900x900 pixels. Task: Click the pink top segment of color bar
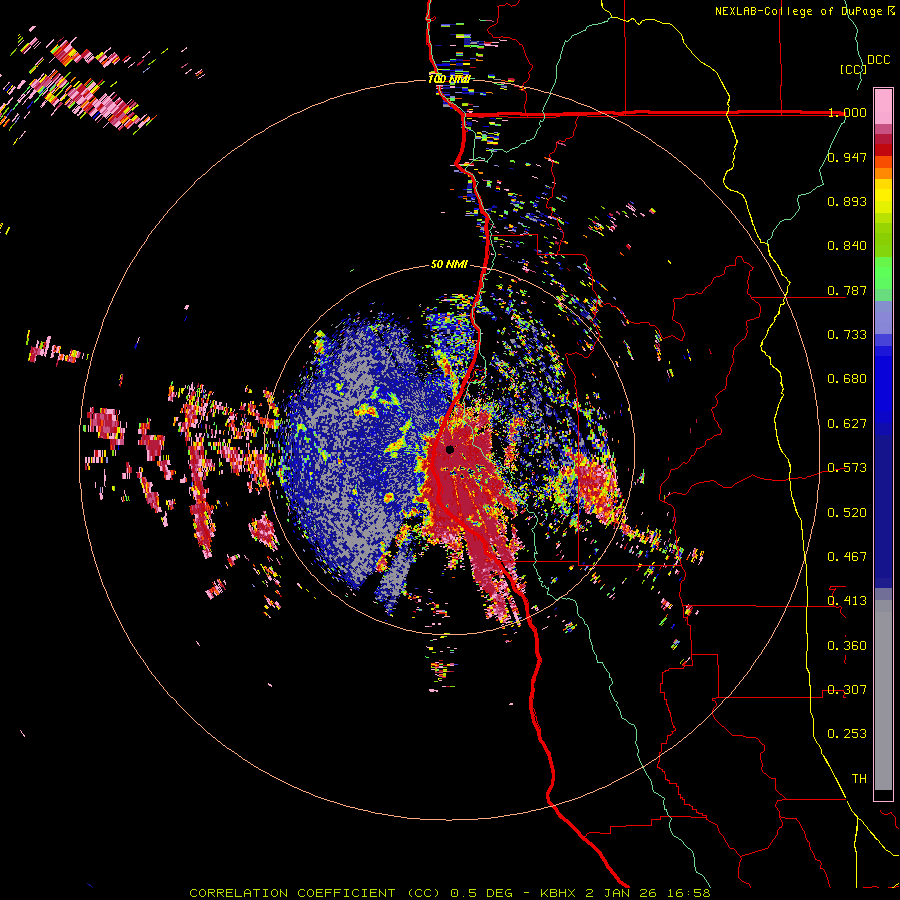[883, 106]
